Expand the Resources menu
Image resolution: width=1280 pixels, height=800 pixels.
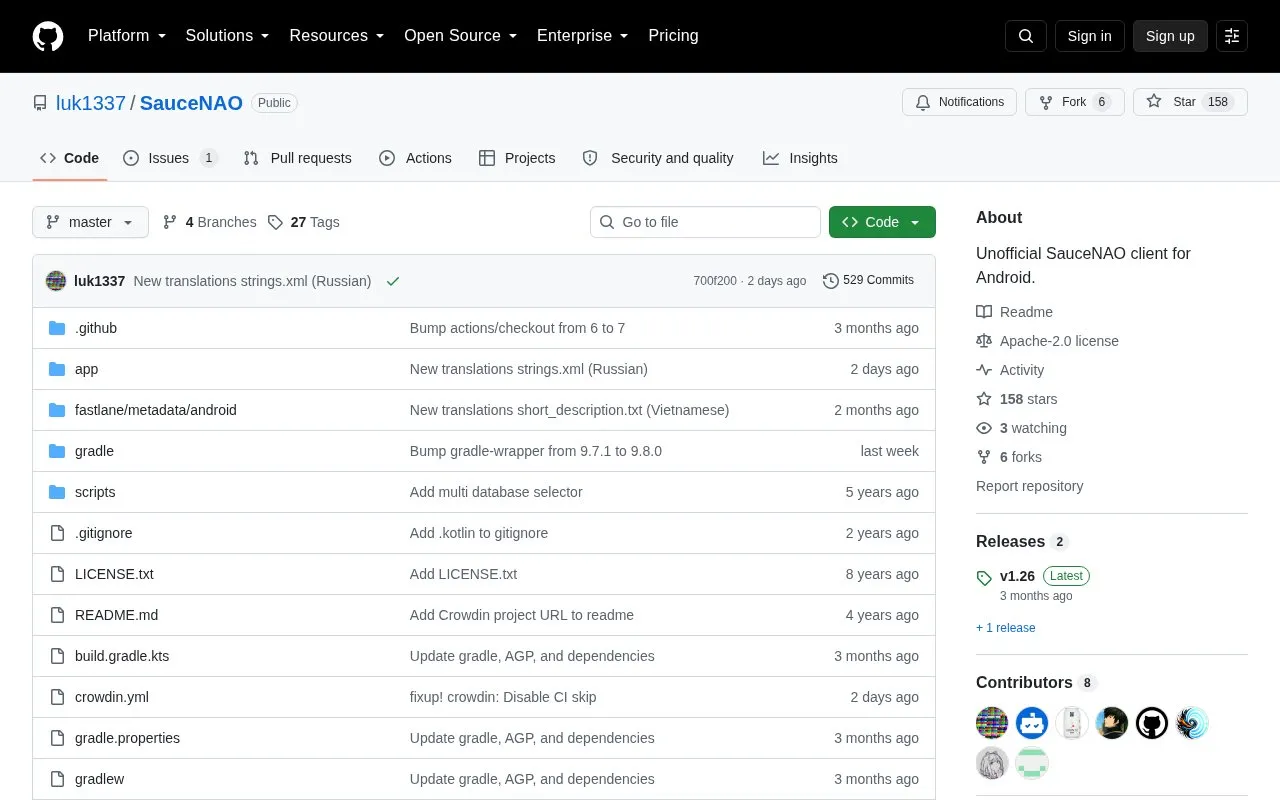pos(337,36)
